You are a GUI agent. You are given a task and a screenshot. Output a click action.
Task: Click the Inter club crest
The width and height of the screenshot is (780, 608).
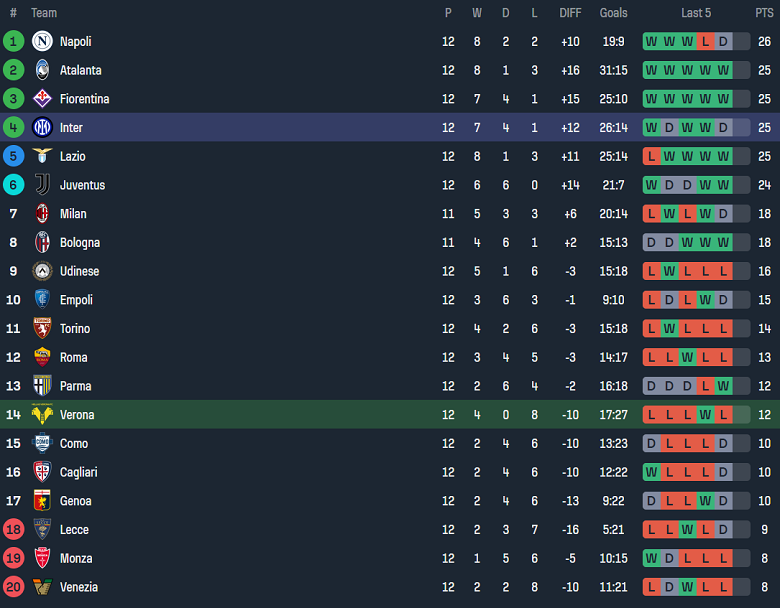tap(42, 127)
